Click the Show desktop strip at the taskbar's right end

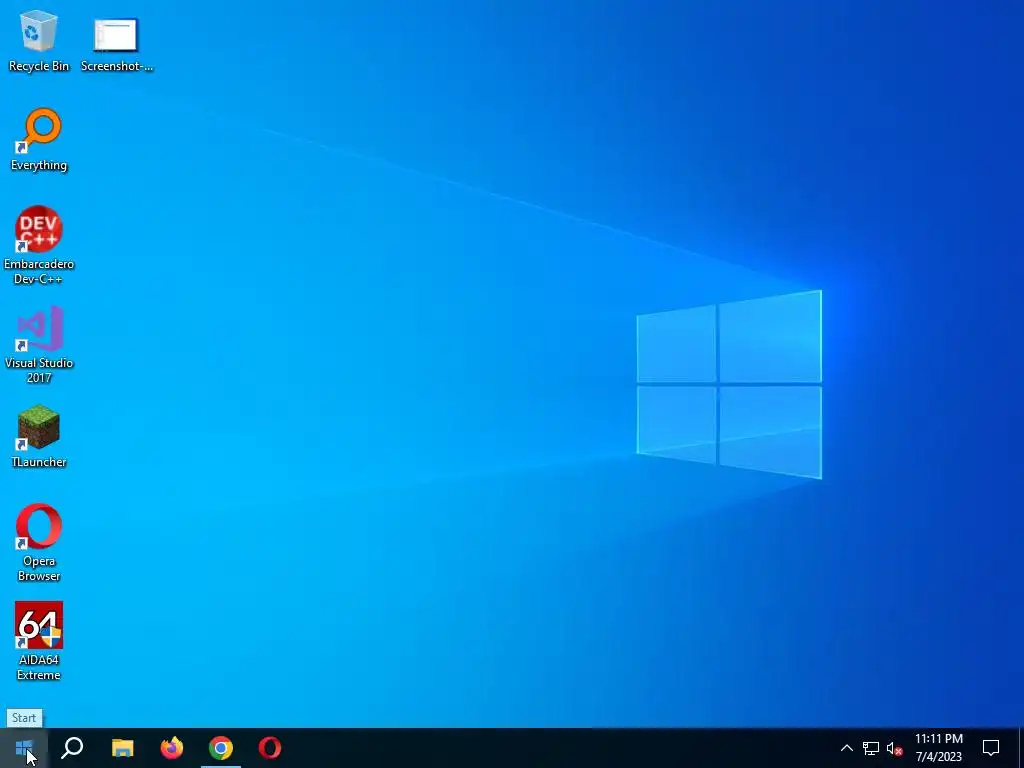pyautogui.click(x=1021, y=748)
